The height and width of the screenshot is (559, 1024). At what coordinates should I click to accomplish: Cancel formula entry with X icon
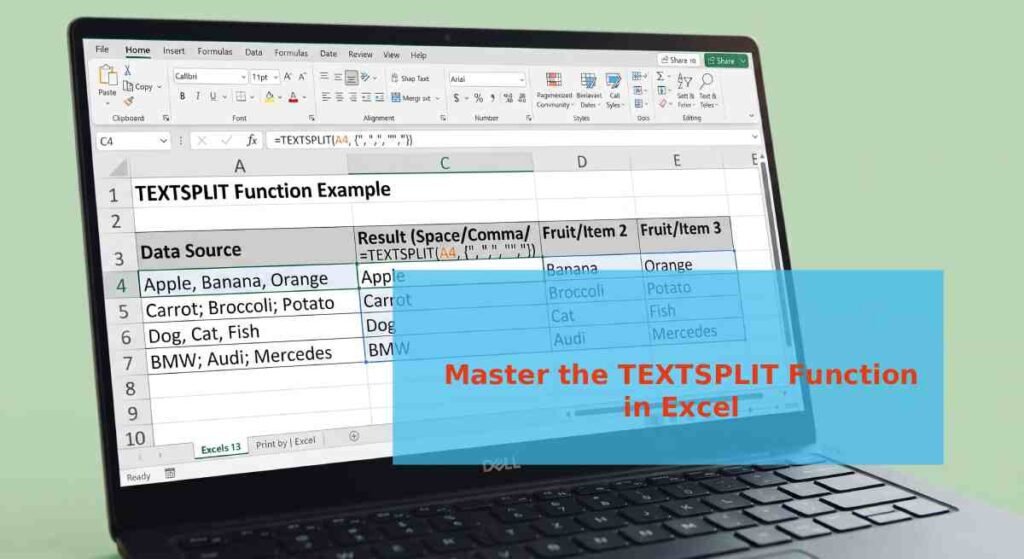pyautogui.click(x=202, y=140)
